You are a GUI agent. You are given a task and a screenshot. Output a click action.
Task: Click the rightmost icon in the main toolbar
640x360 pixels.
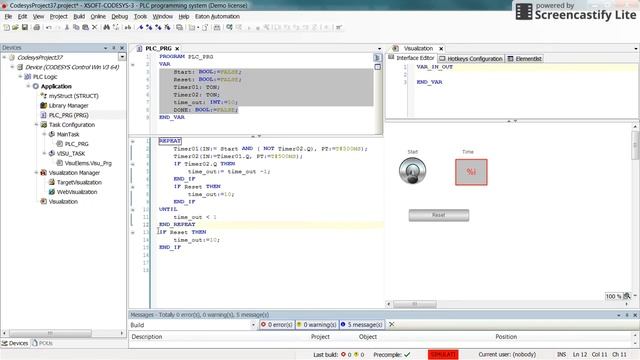click(x=338, y=27)
